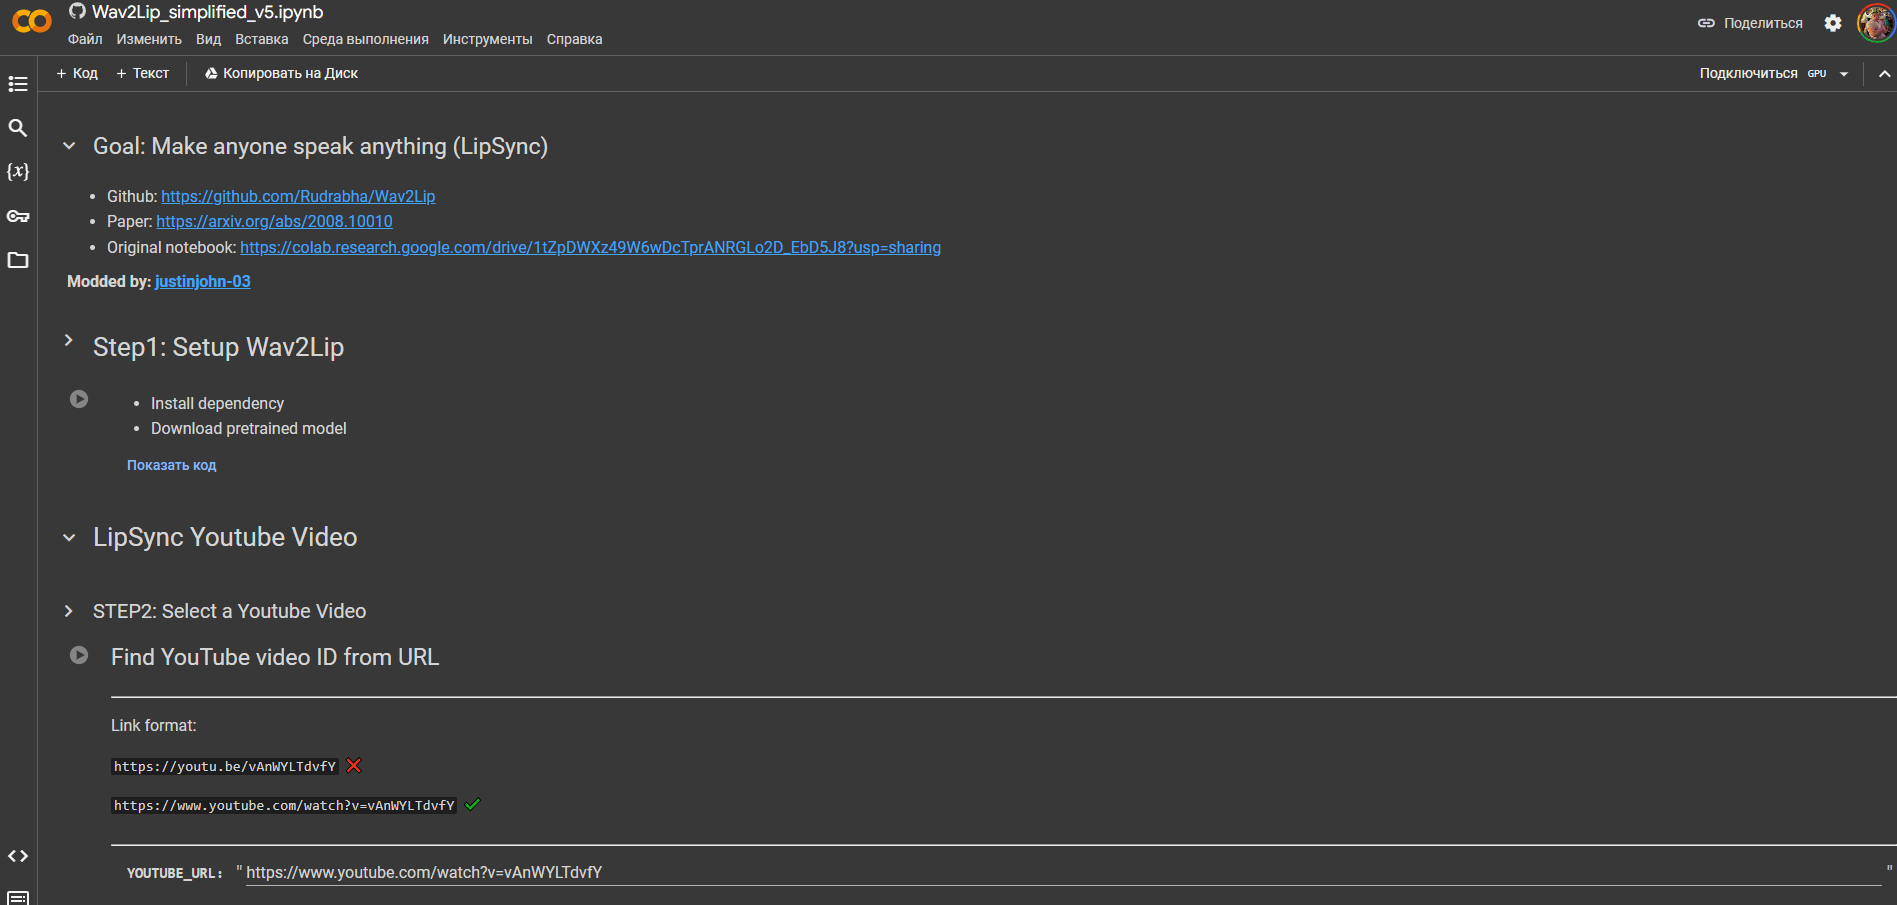
Task: Open the Colab logo home
Action: click(x=31, y=21)
